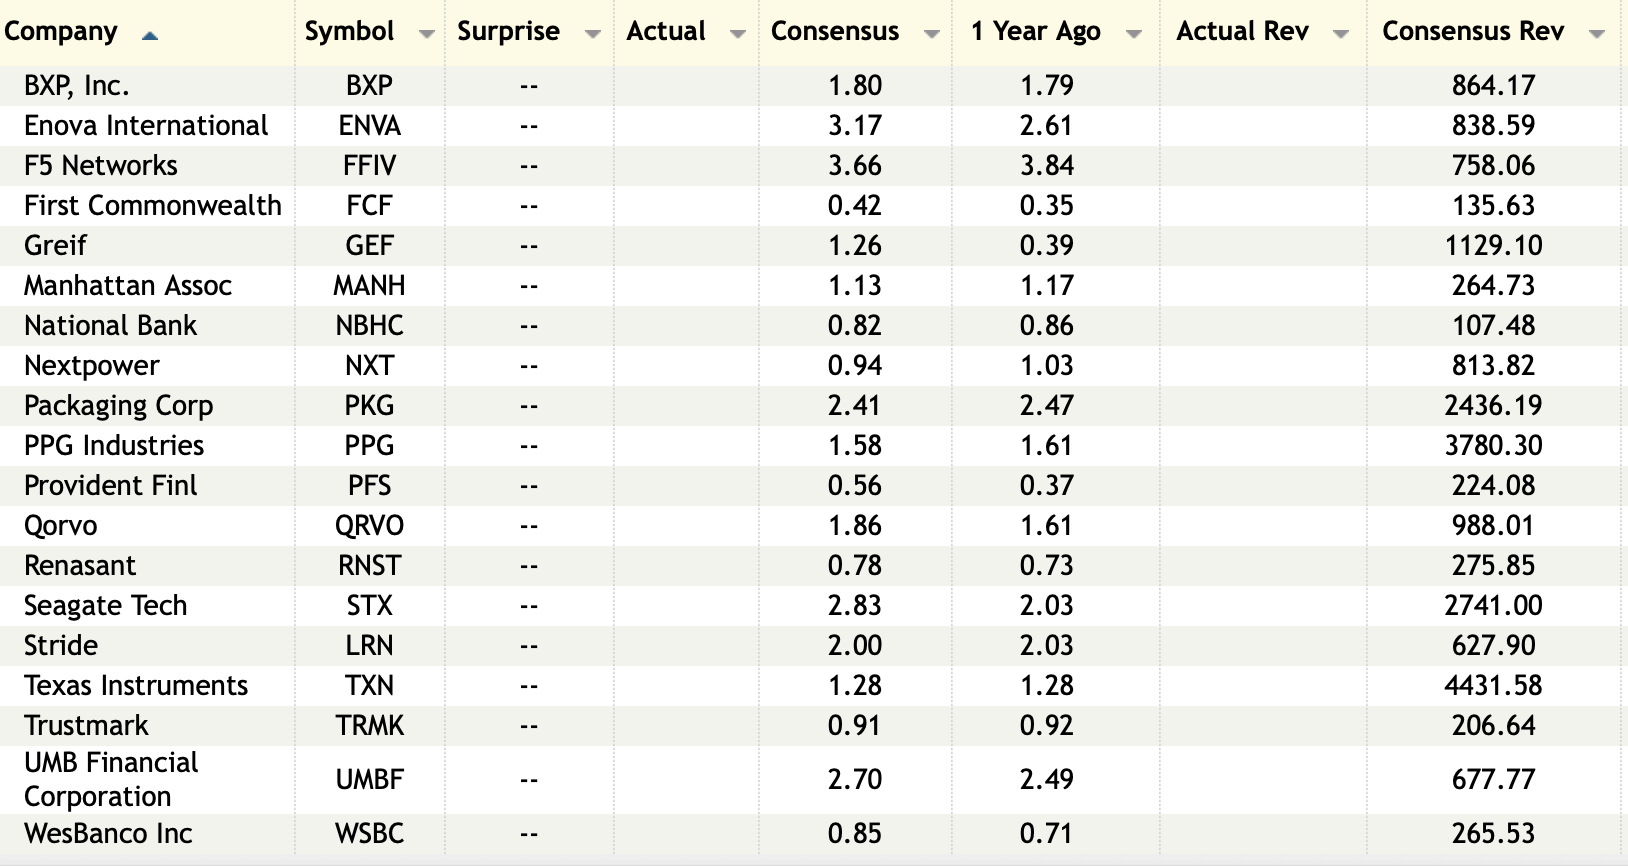Click the Actual Rev sort arrow
The image size is (1628, 866).
pos(1341,34)
